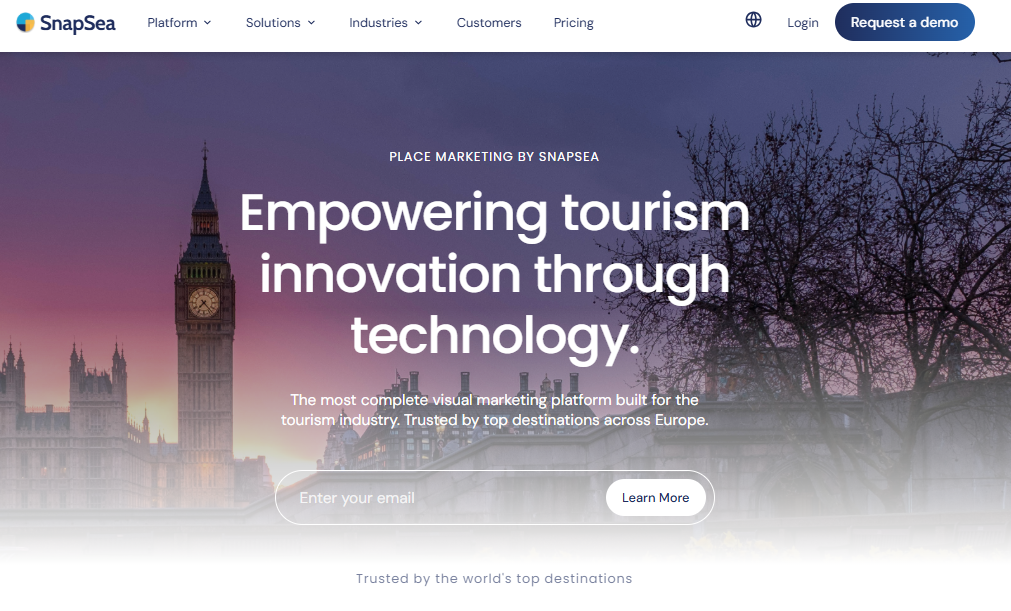Click the SnapSea logo icon
This screenshot has height=611, width=1011.
(25, 23)
